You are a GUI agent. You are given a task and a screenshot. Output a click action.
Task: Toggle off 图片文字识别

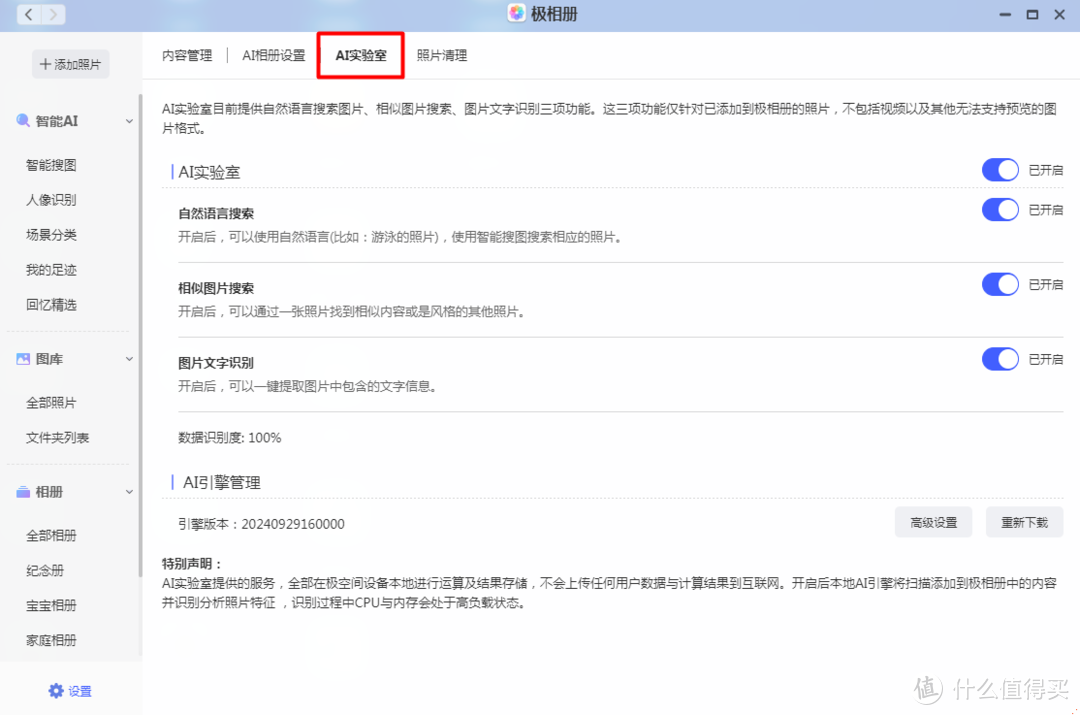(x=1000, y=358)
